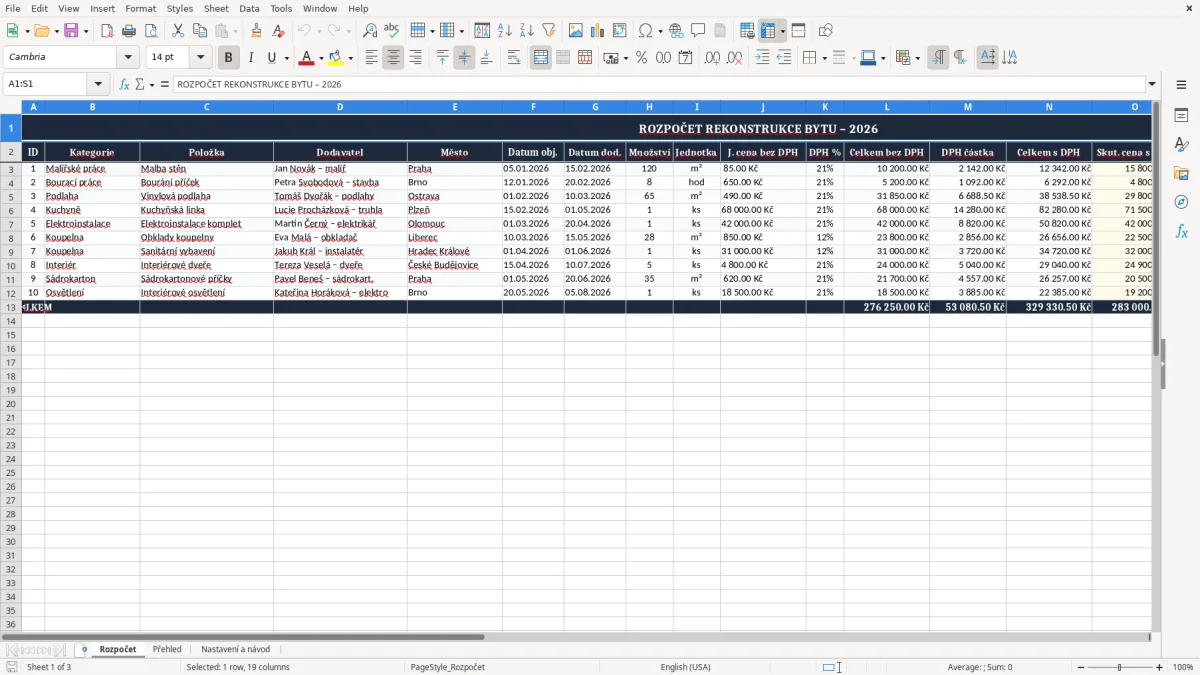This screenshot has height=675, width=1200.
Task: Open sidebar Functions fx panel
Action: (x=1181, y=232)
